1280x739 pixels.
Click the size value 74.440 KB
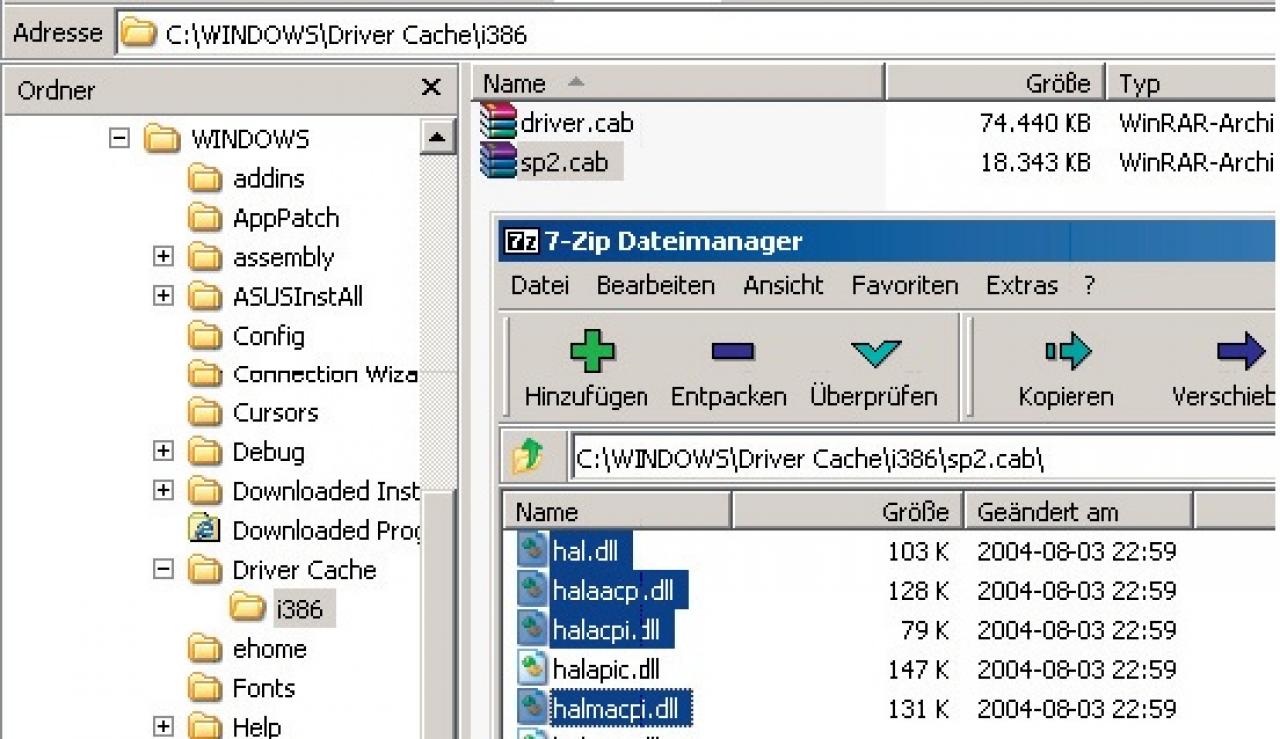[1034, 123]
